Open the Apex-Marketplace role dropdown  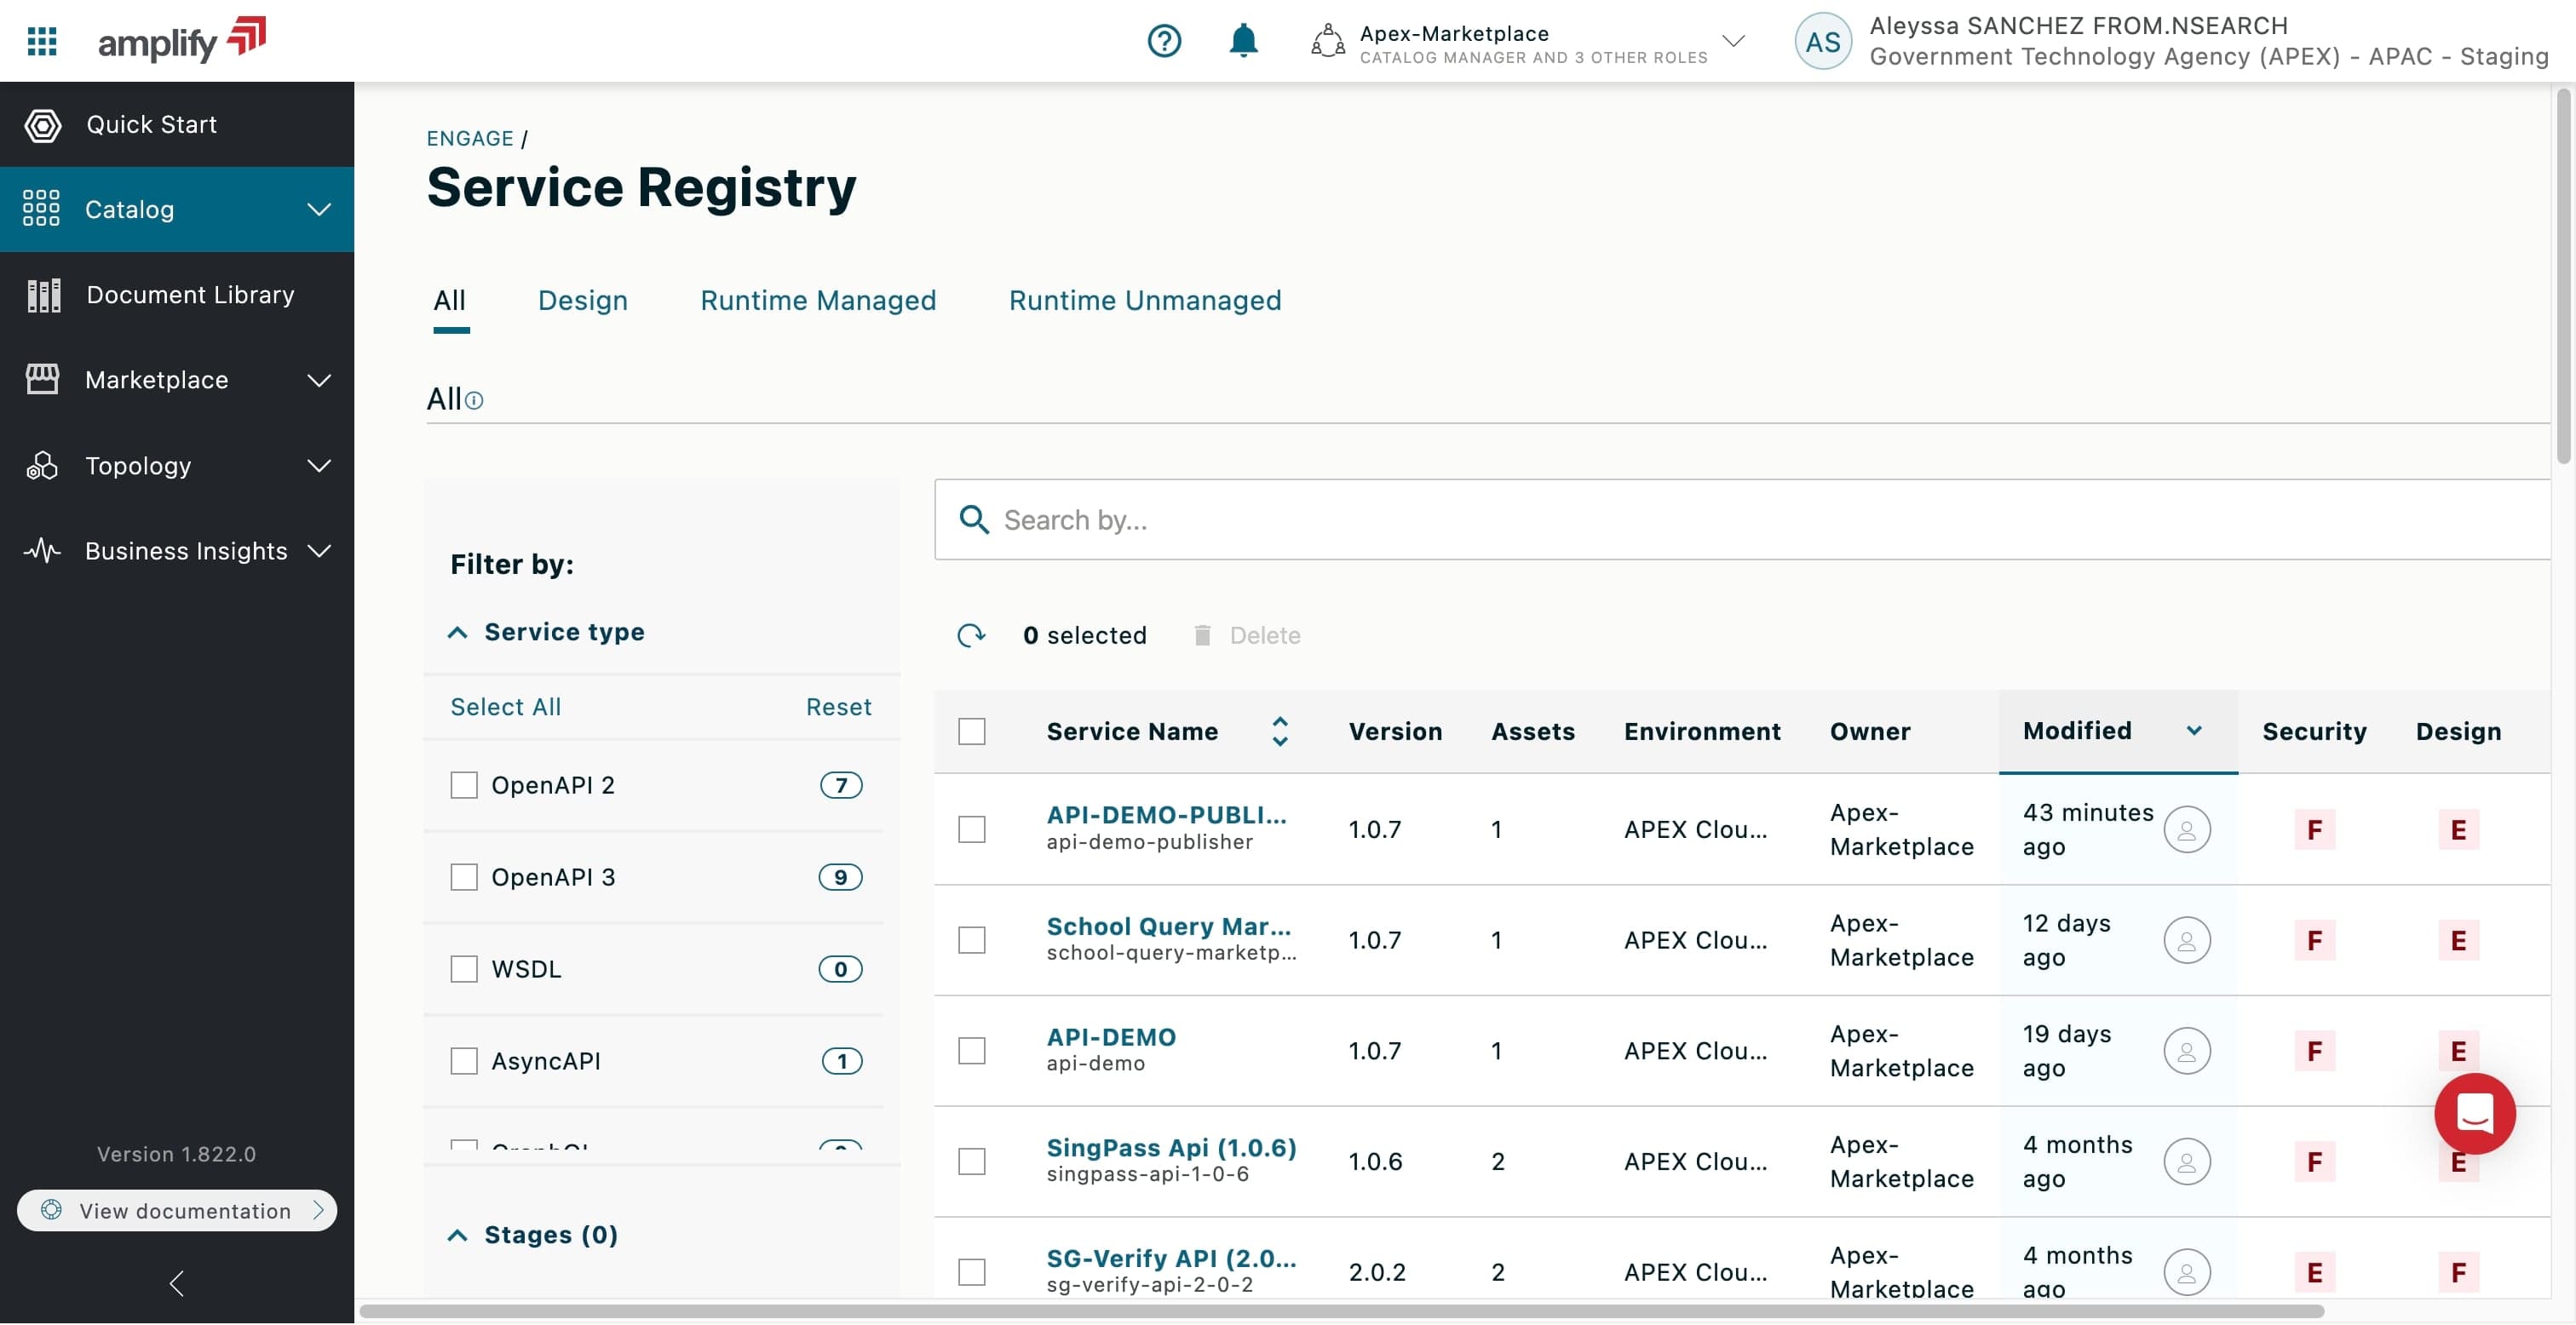[x=1733, y=41]
